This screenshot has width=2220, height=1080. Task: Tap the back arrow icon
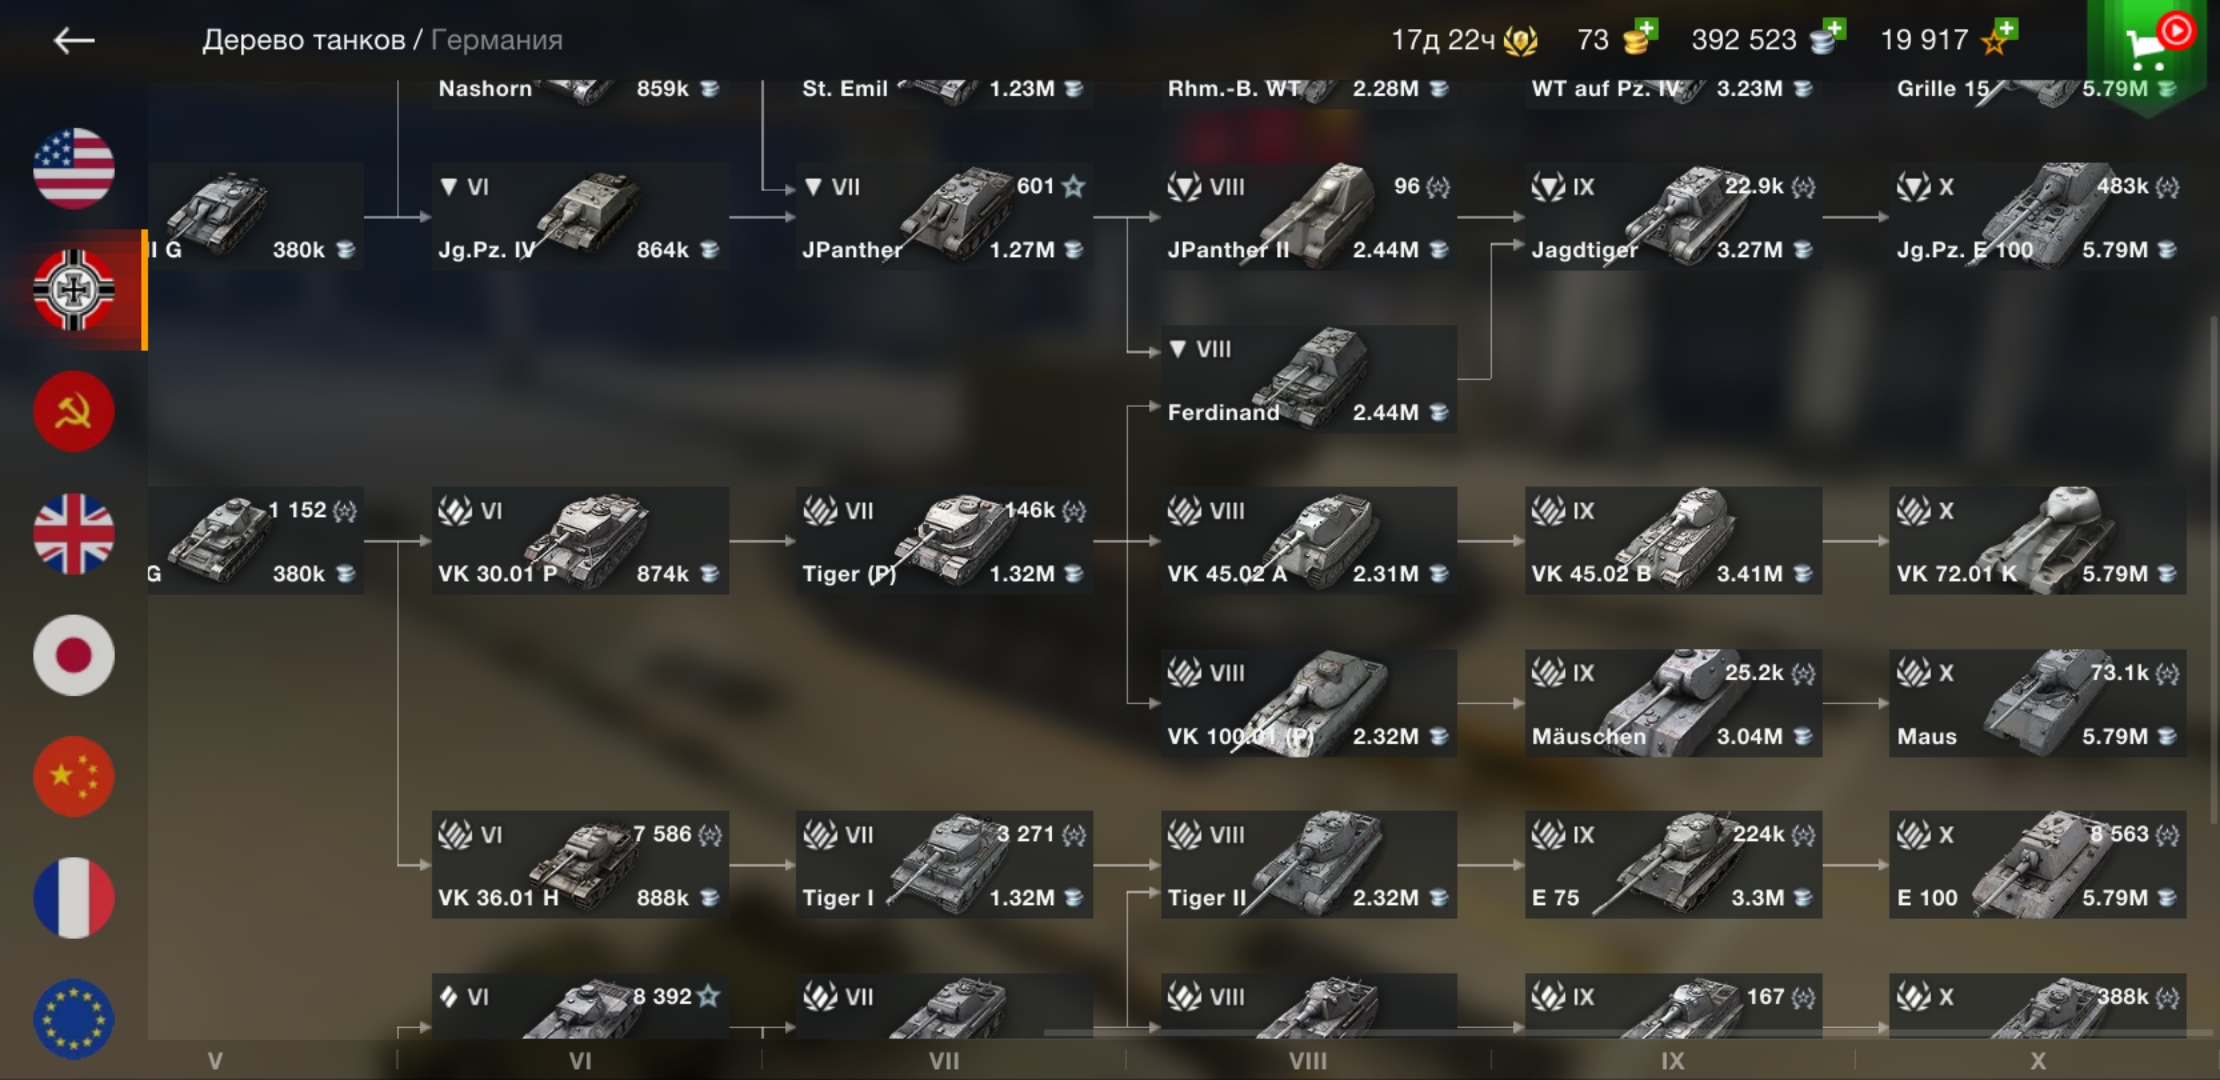(74, 40)
